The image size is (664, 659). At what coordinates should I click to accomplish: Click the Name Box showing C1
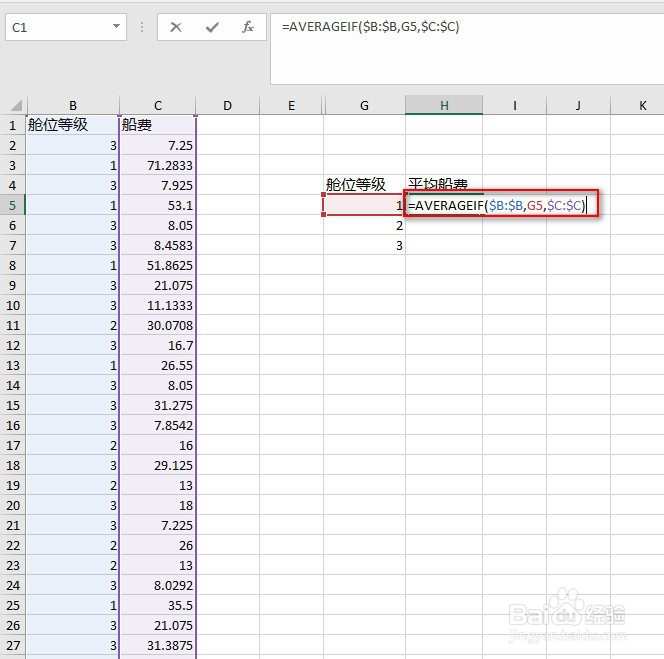click(x=66, y=27)
